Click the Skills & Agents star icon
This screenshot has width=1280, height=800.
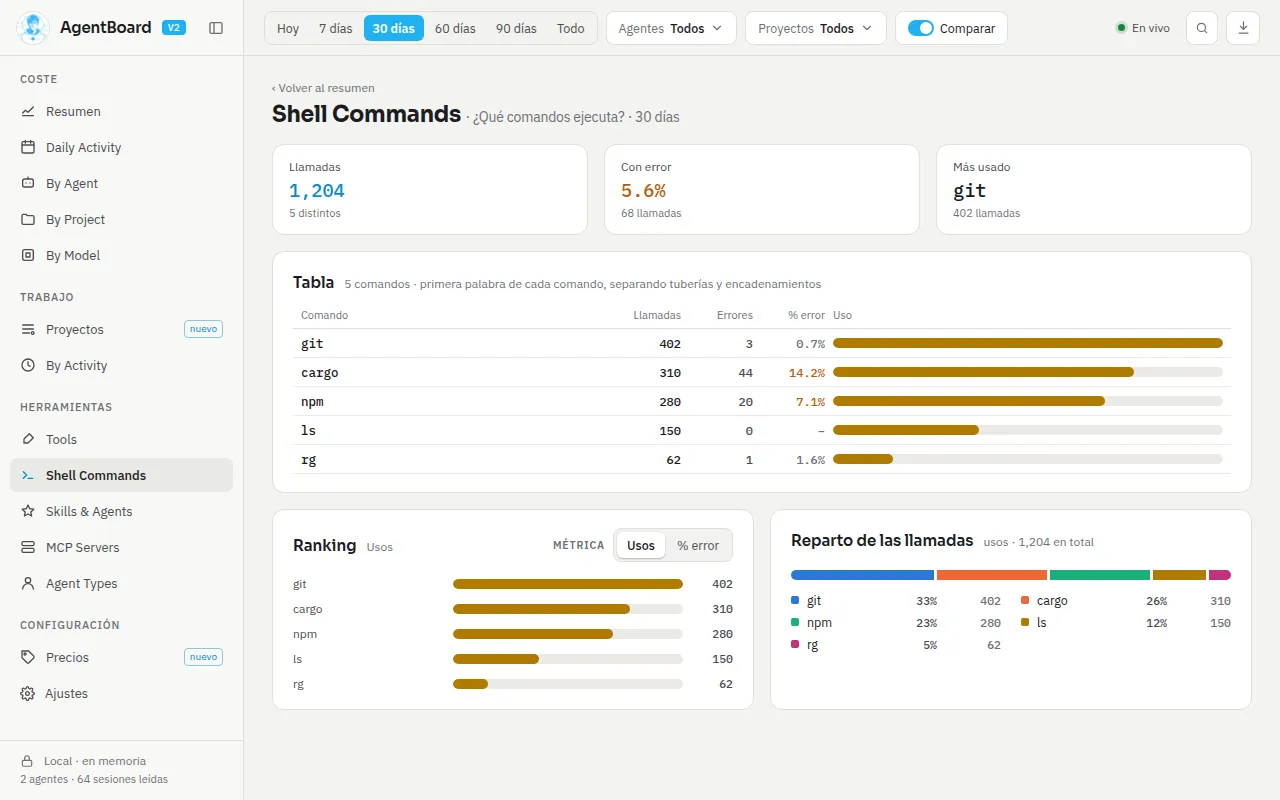(28, 512)
